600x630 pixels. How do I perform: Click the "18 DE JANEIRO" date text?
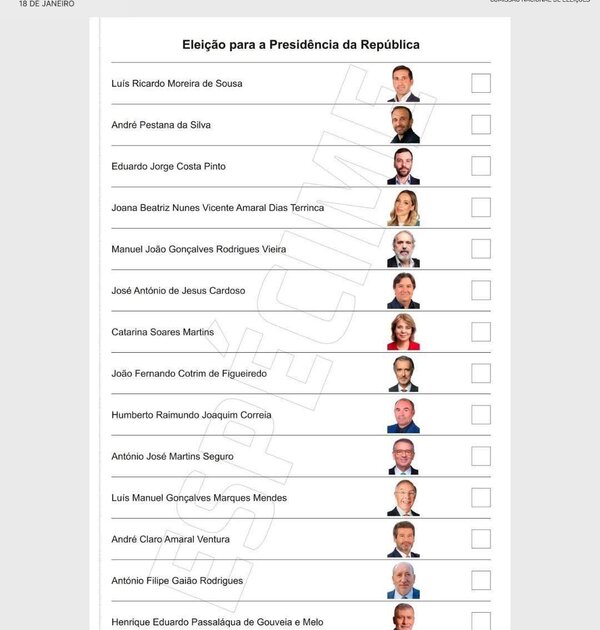click(x=46, y=4)
